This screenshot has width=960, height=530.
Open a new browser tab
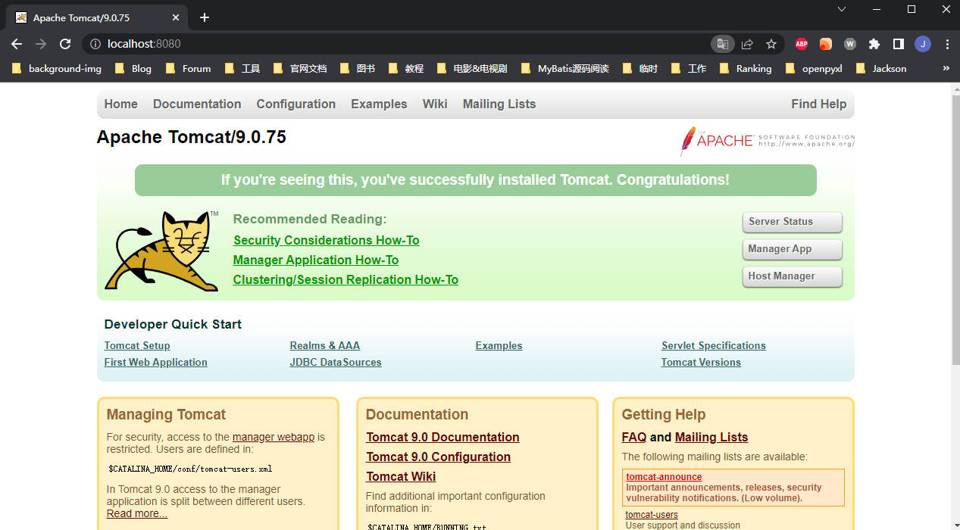point(204,17)
